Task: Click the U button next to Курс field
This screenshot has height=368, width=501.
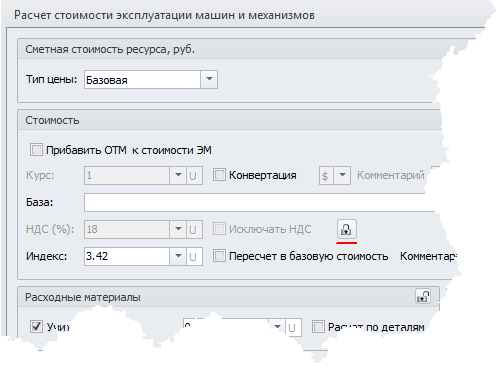Action: pyautogui.click(x=193, y=175)
